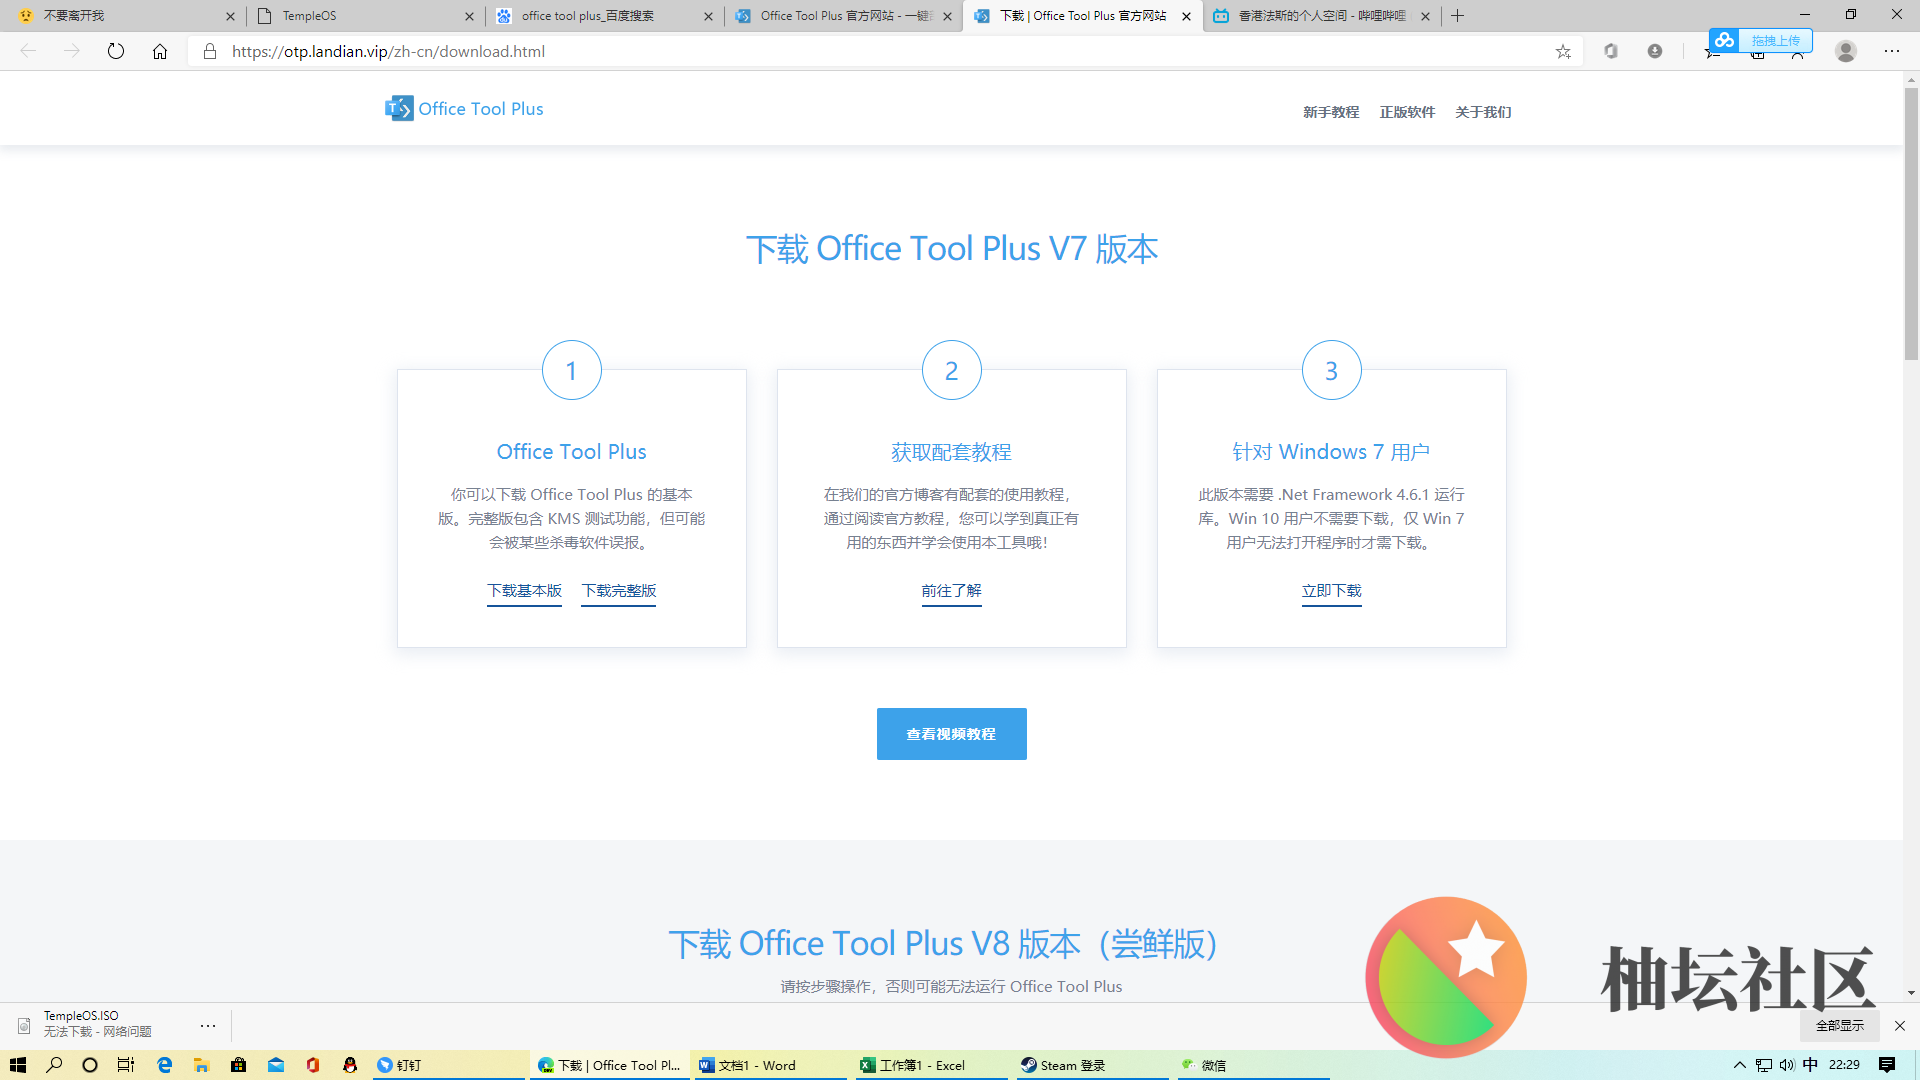Open Cortana from the taskbar

(90, 1065)
